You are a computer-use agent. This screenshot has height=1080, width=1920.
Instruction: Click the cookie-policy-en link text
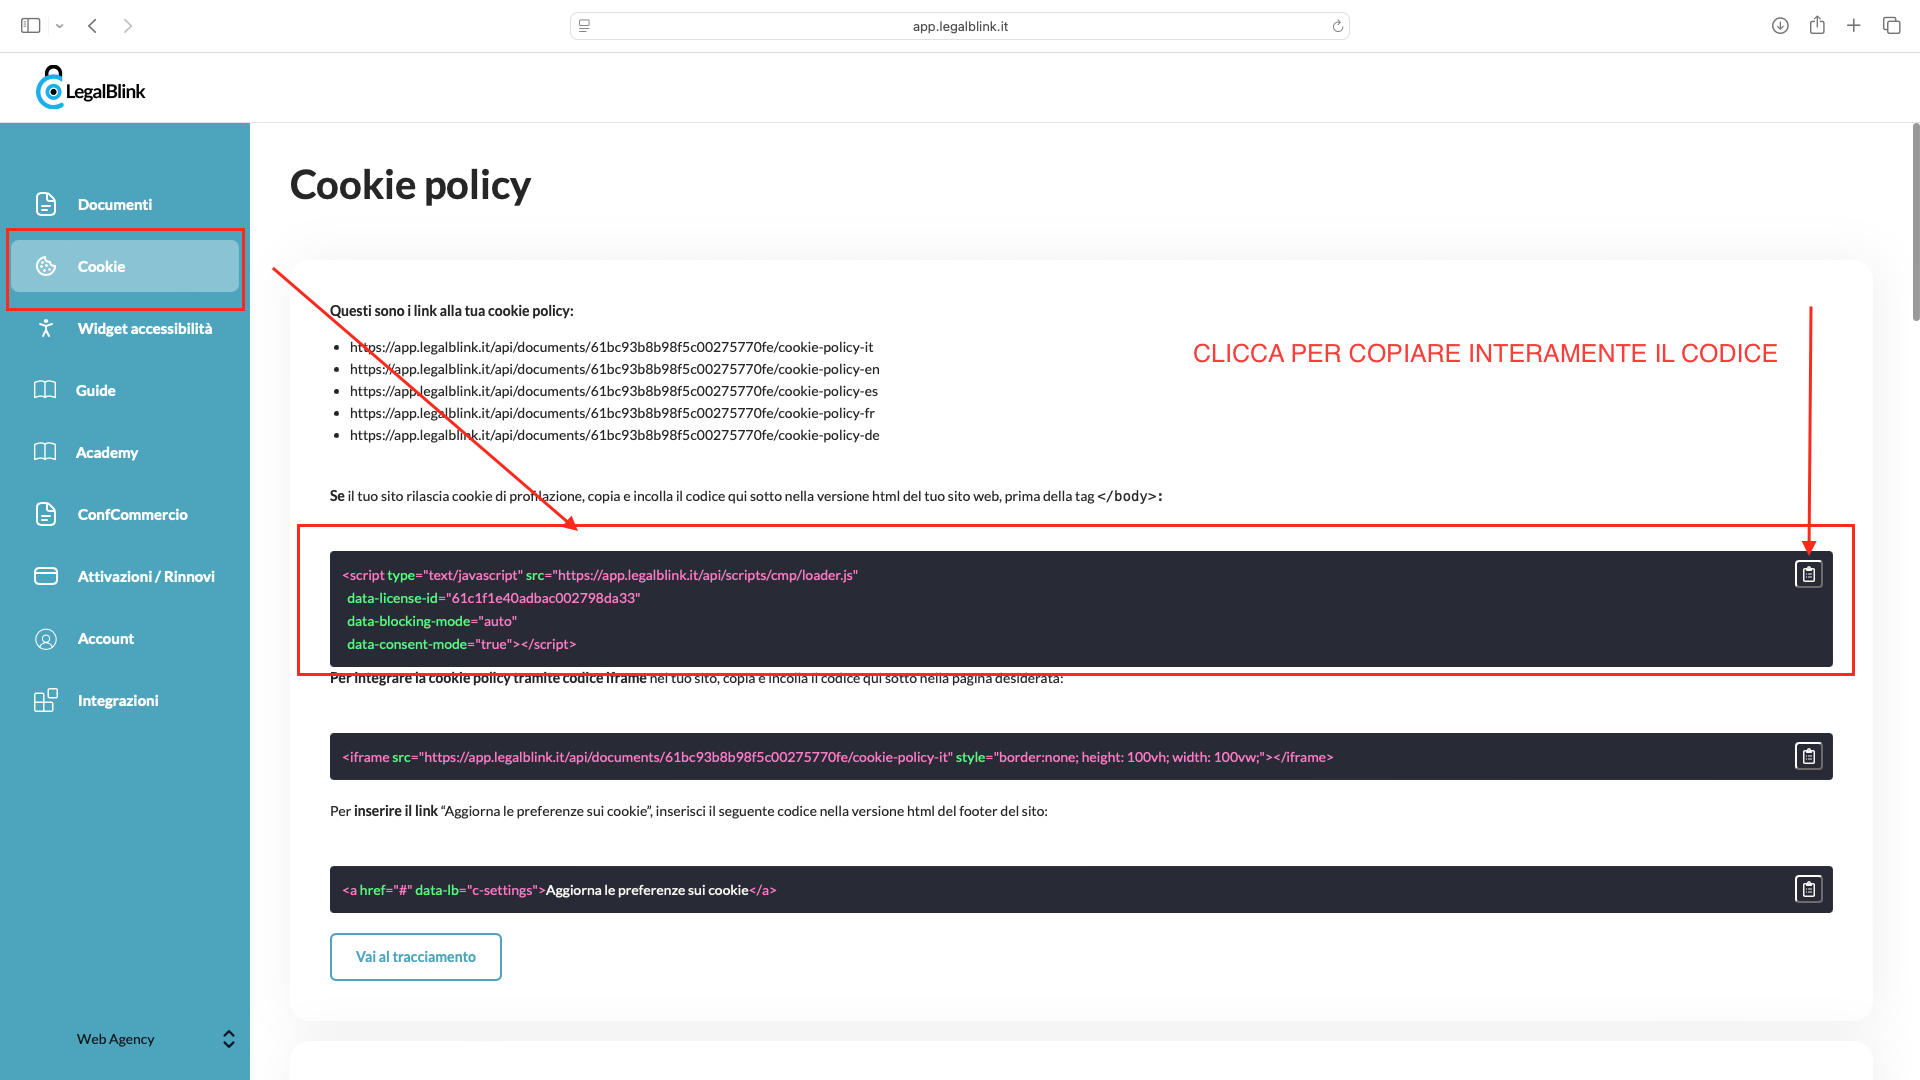coord(615,369)
